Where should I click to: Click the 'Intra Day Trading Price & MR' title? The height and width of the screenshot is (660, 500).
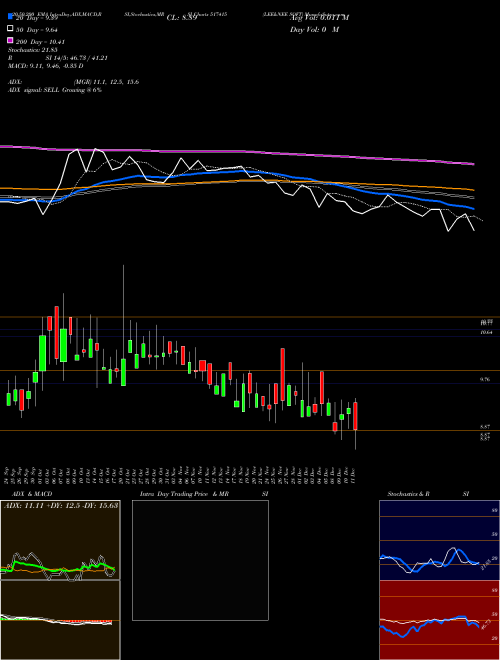pyautogui.click(x=184, y=494)
